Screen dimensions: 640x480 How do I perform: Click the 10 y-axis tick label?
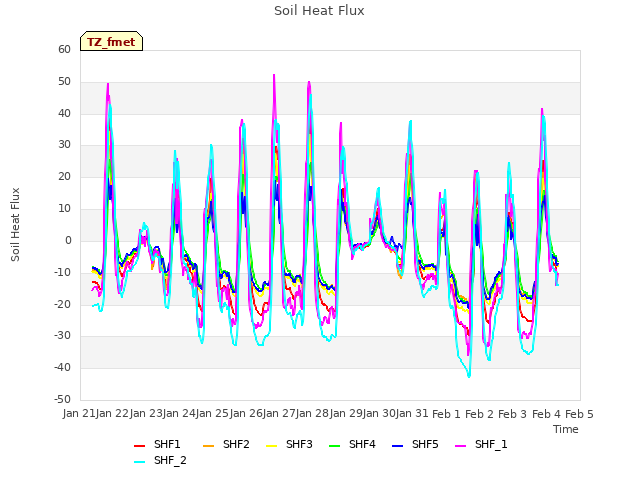click(x=64, y=209)
